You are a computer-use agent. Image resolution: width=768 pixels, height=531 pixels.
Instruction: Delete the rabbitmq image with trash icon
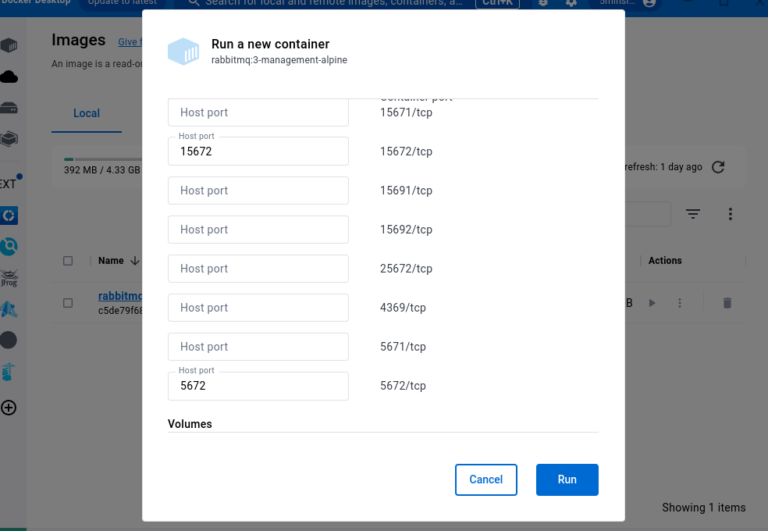727,303
